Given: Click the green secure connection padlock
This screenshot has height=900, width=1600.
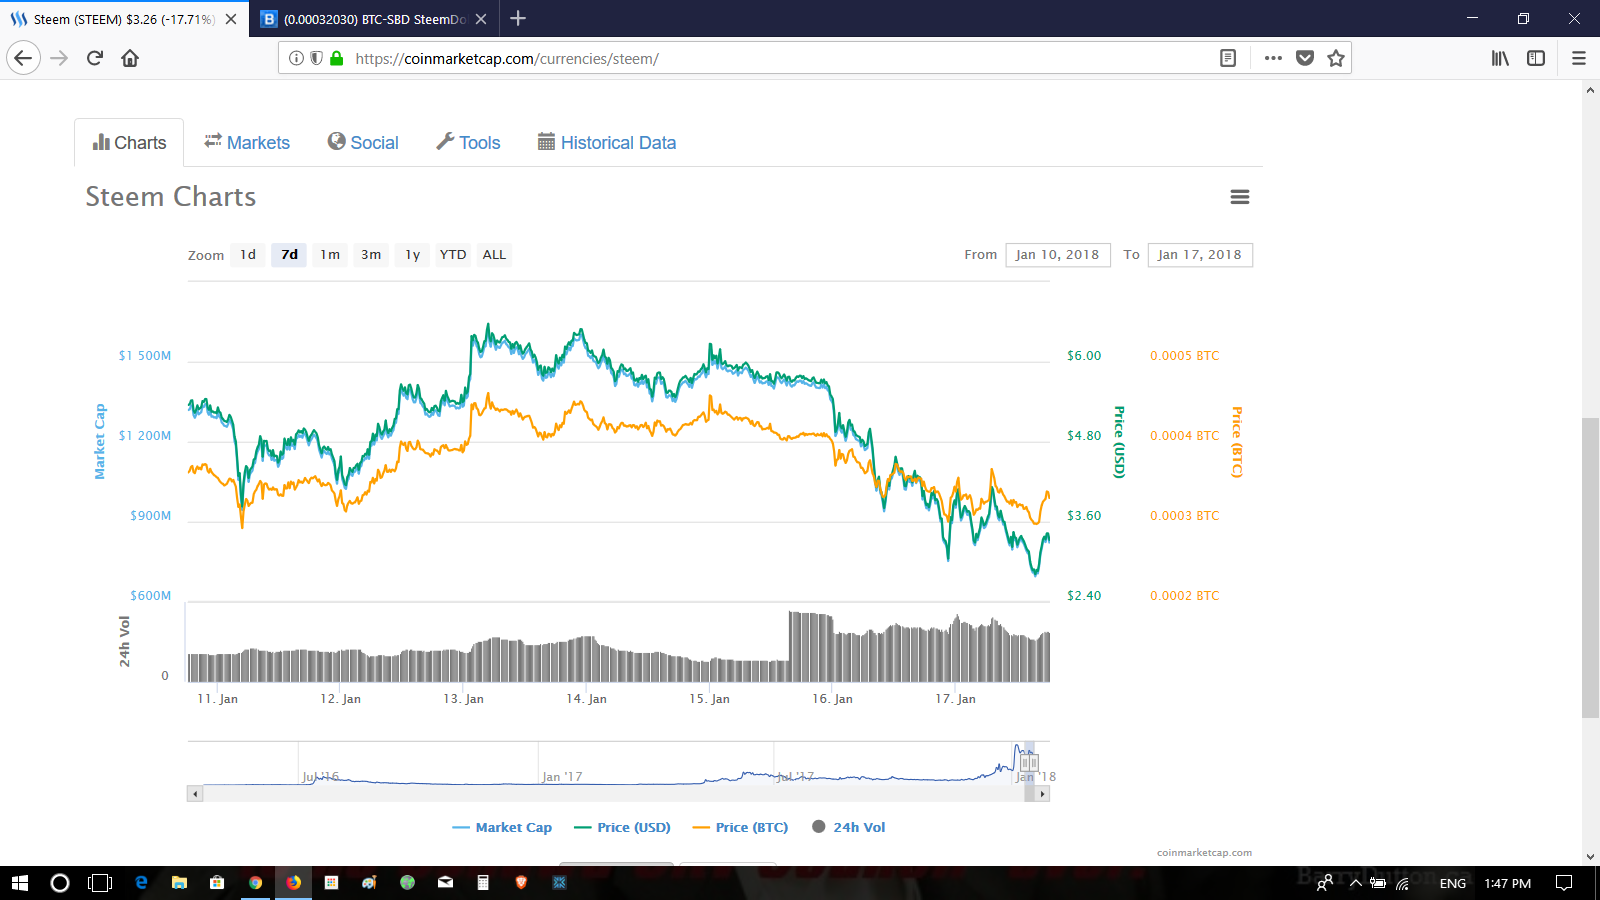Looking at the screenshot, I should point(337,58).
